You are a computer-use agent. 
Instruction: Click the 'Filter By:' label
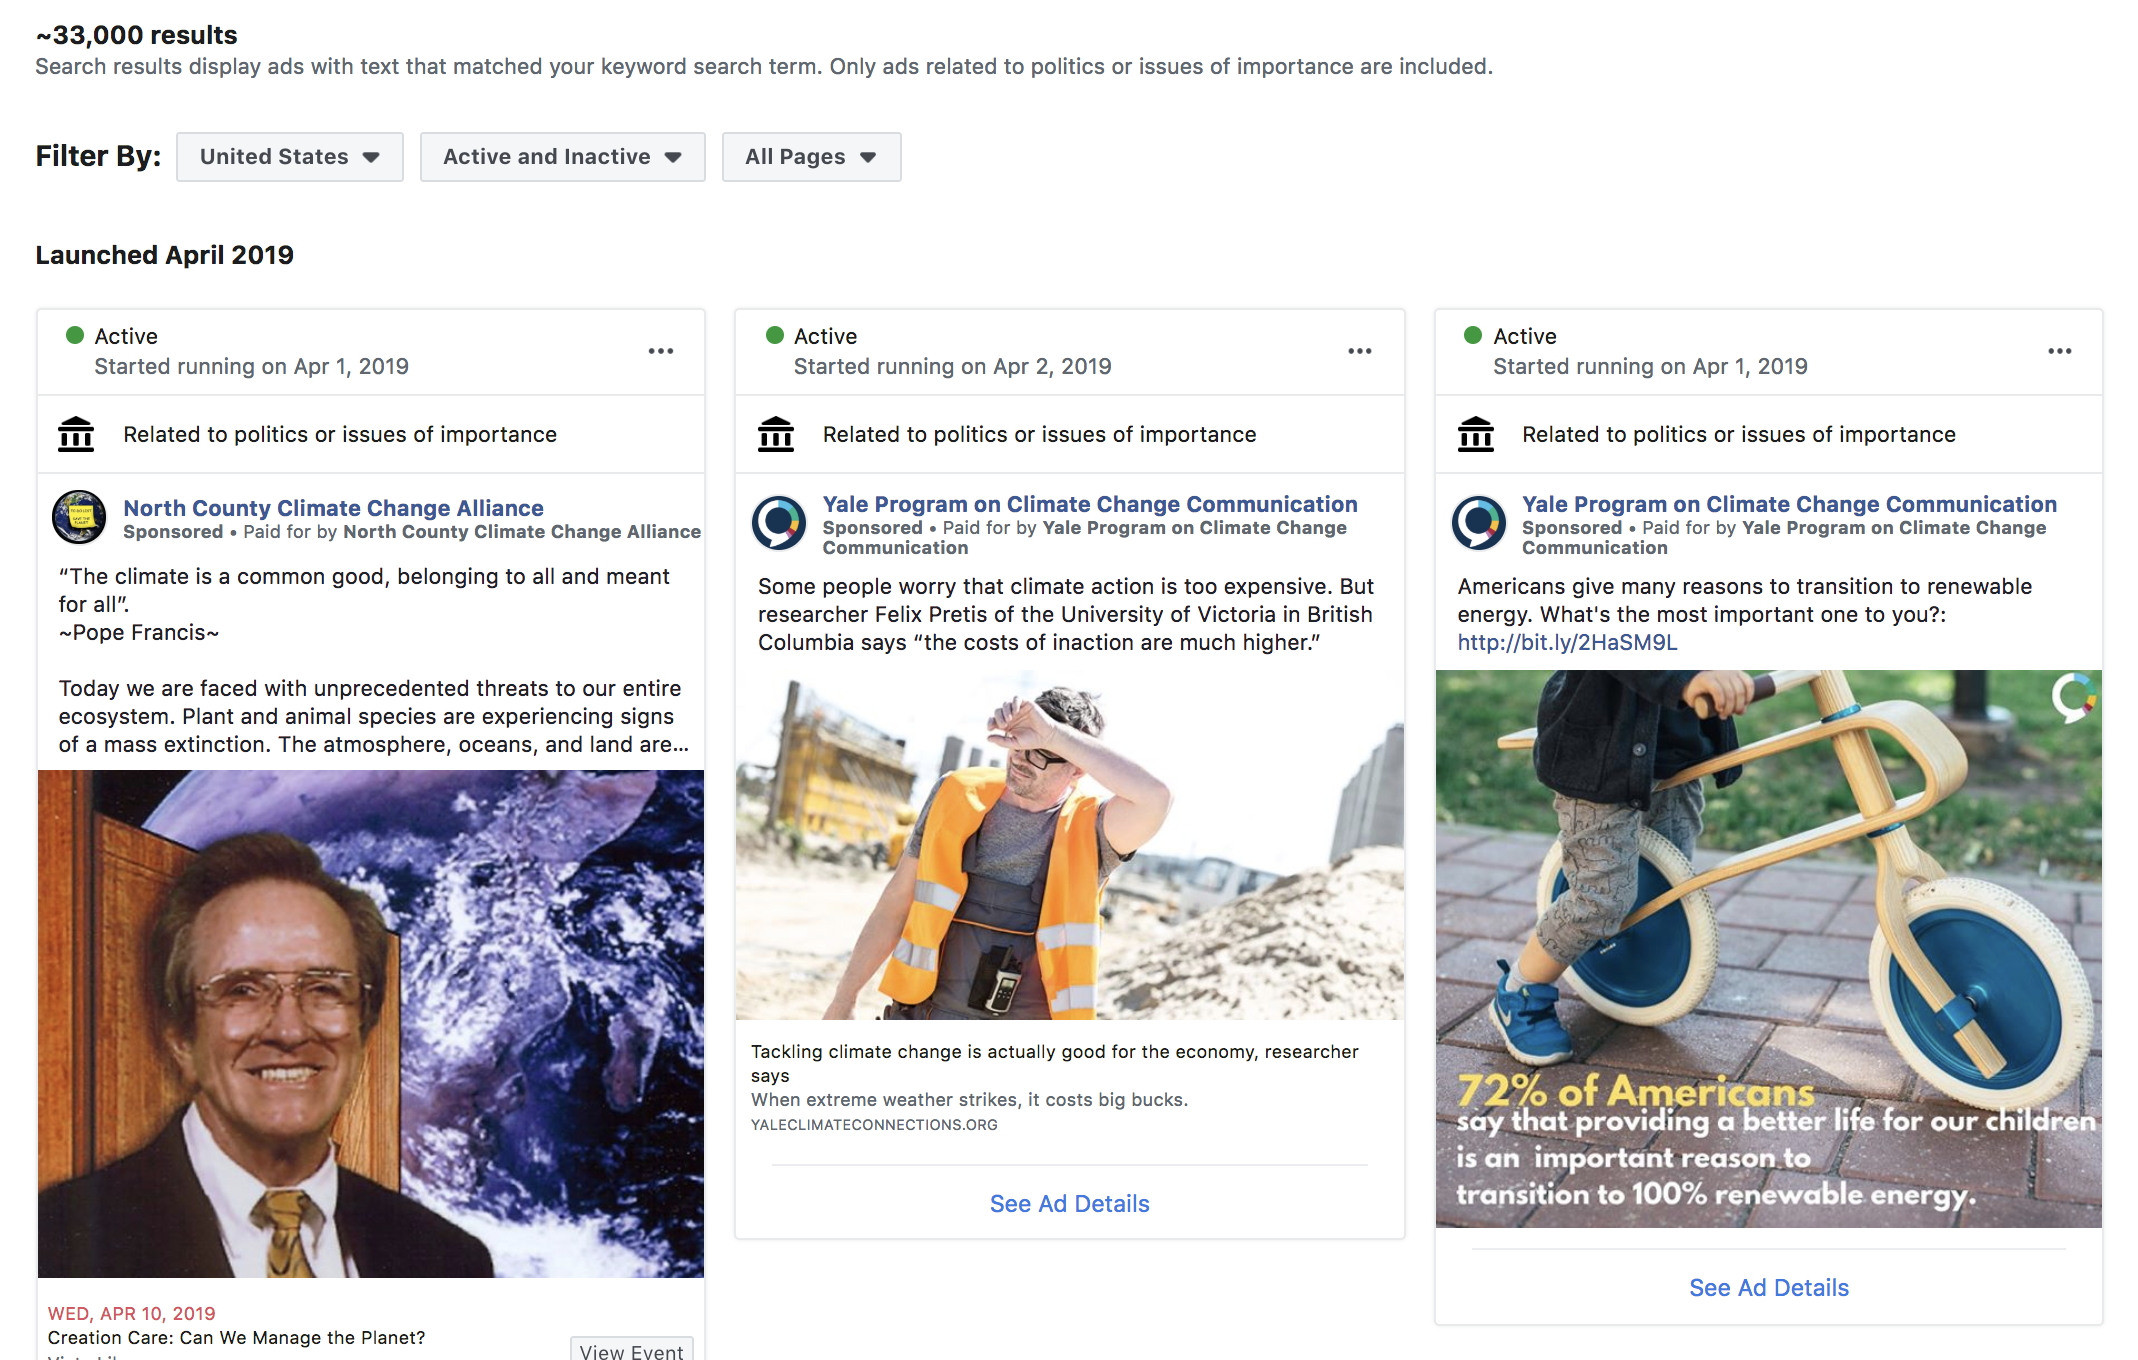pos(98,156)
